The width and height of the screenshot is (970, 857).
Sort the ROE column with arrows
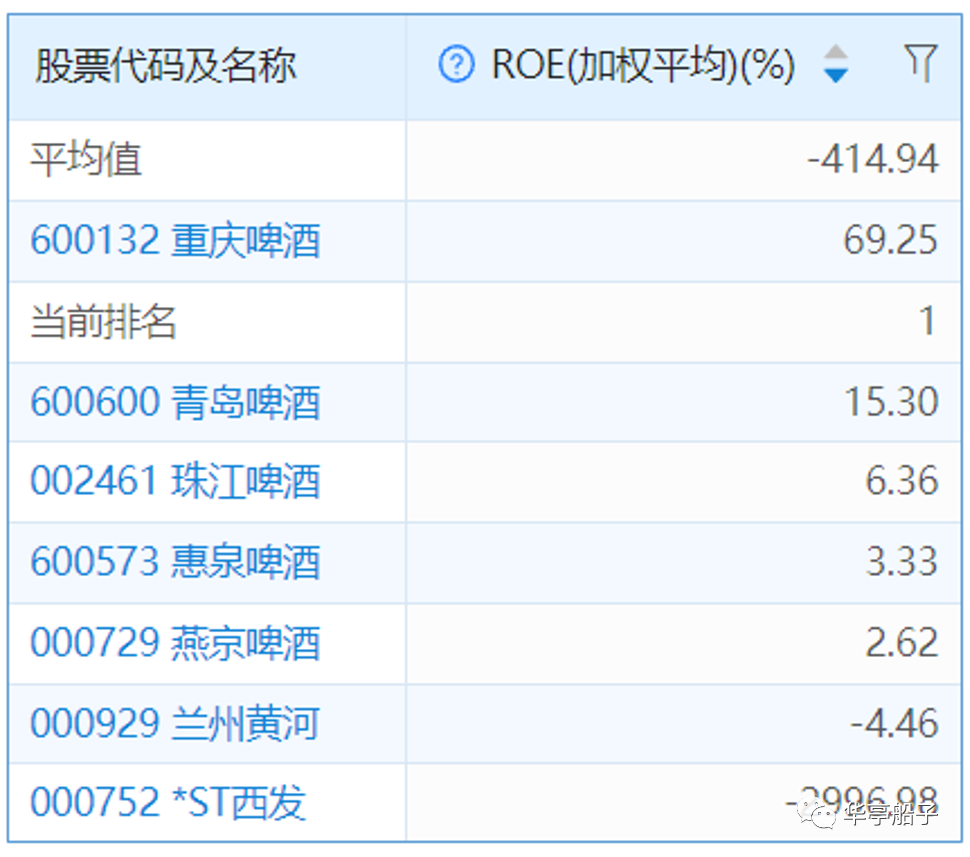[x=836, y=64]
